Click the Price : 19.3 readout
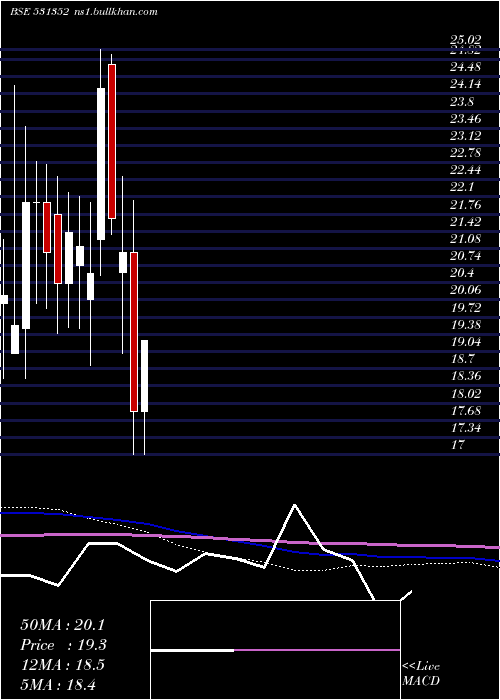This screenshot has width=500, height=700. [63, 645]
